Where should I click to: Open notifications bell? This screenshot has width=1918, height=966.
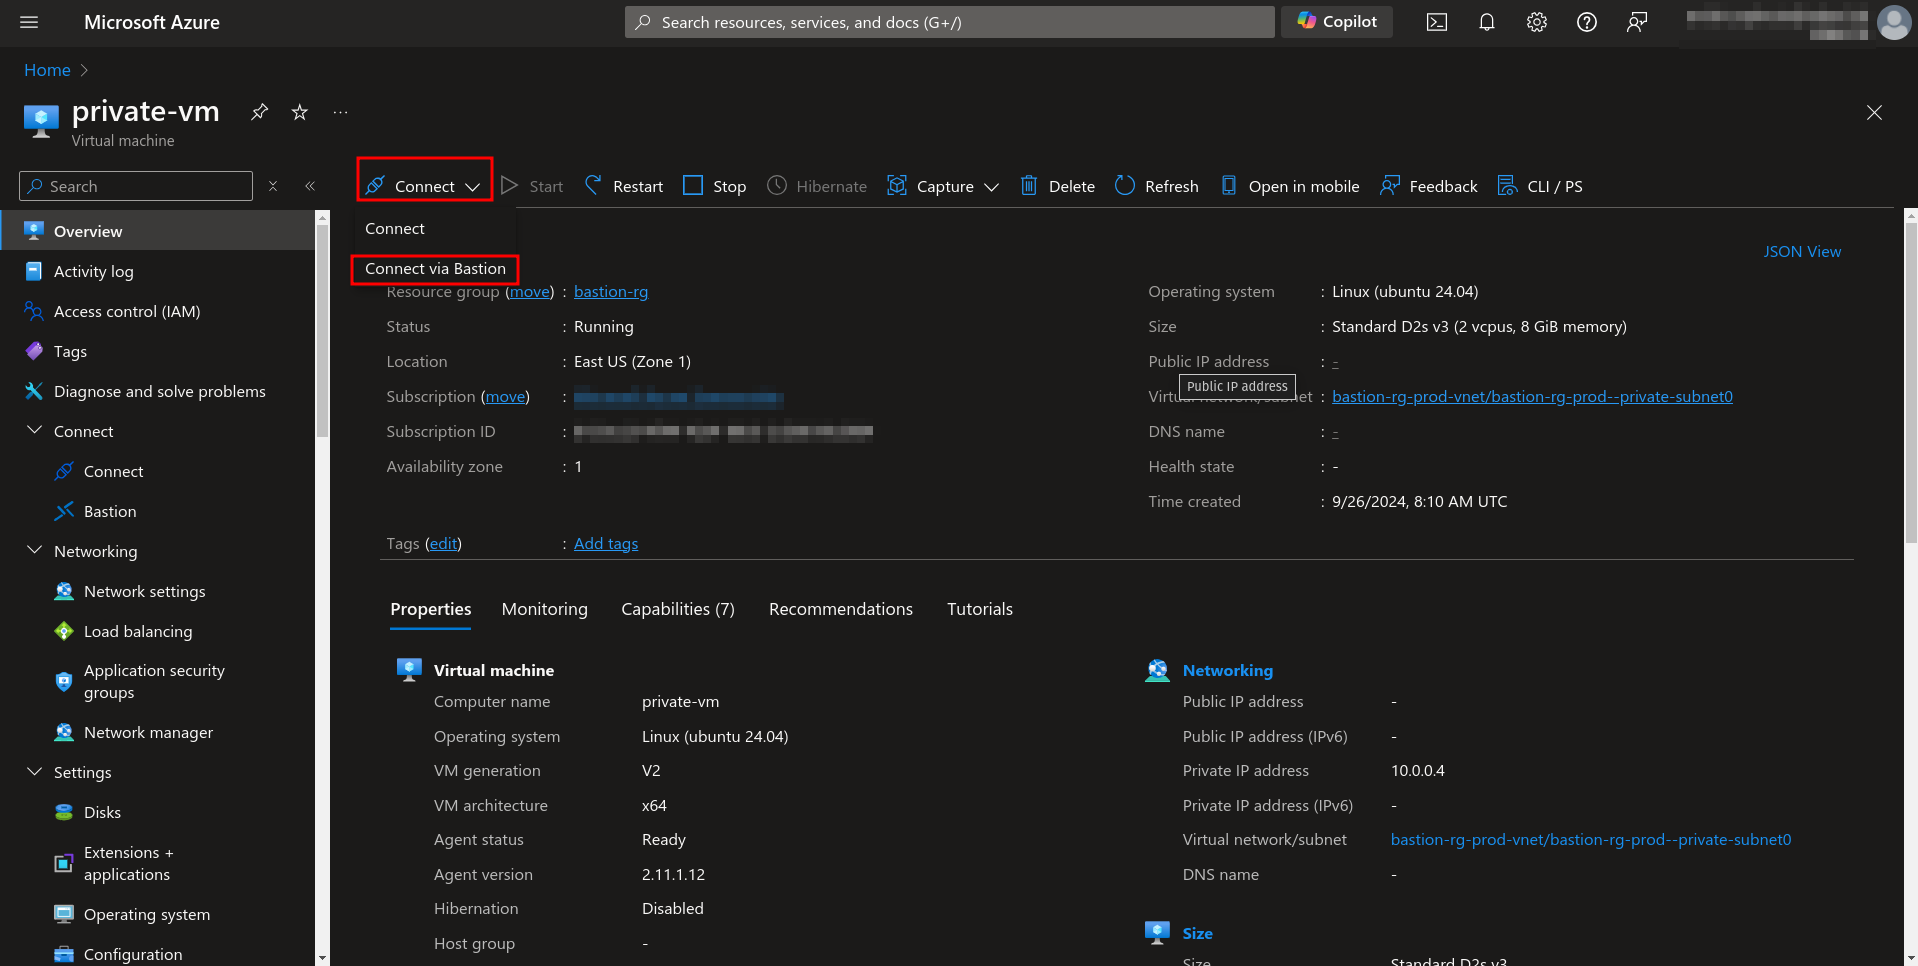1486,21
